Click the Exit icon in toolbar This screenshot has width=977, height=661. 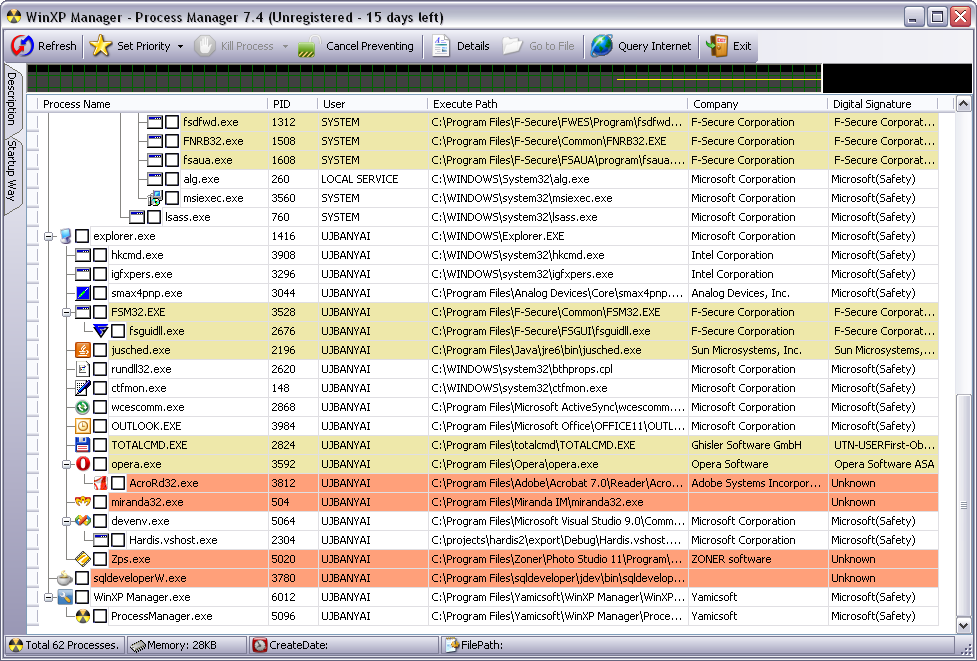717,46
